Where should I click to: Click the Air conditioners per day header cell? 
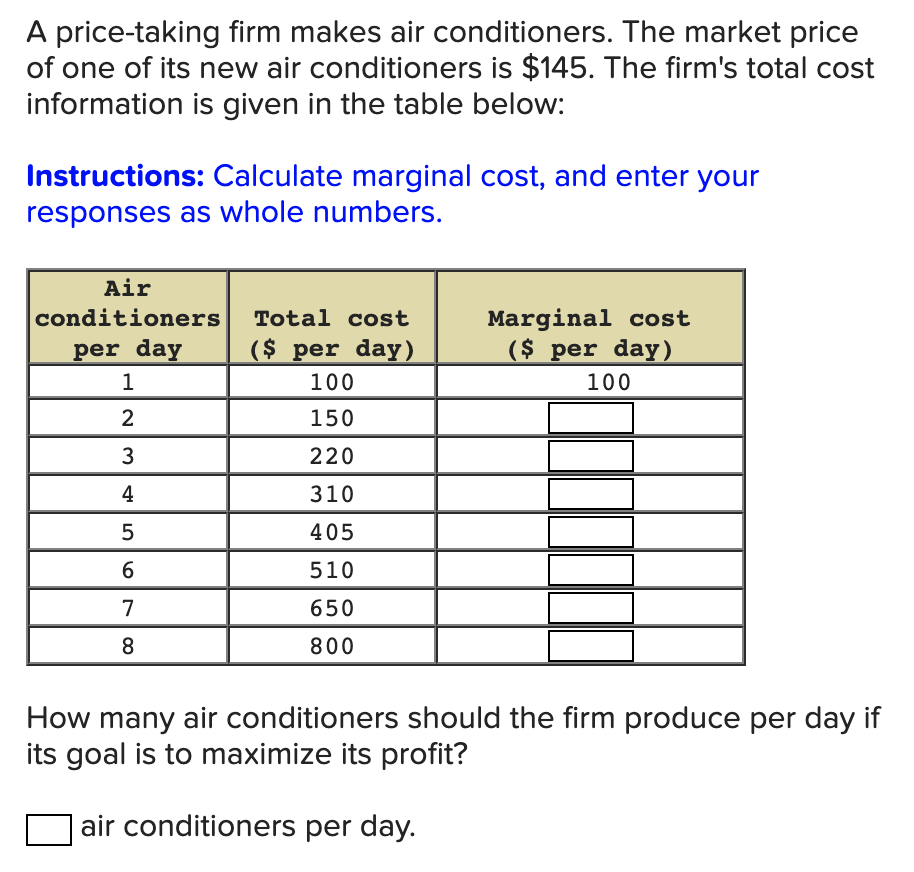point(127,318)
